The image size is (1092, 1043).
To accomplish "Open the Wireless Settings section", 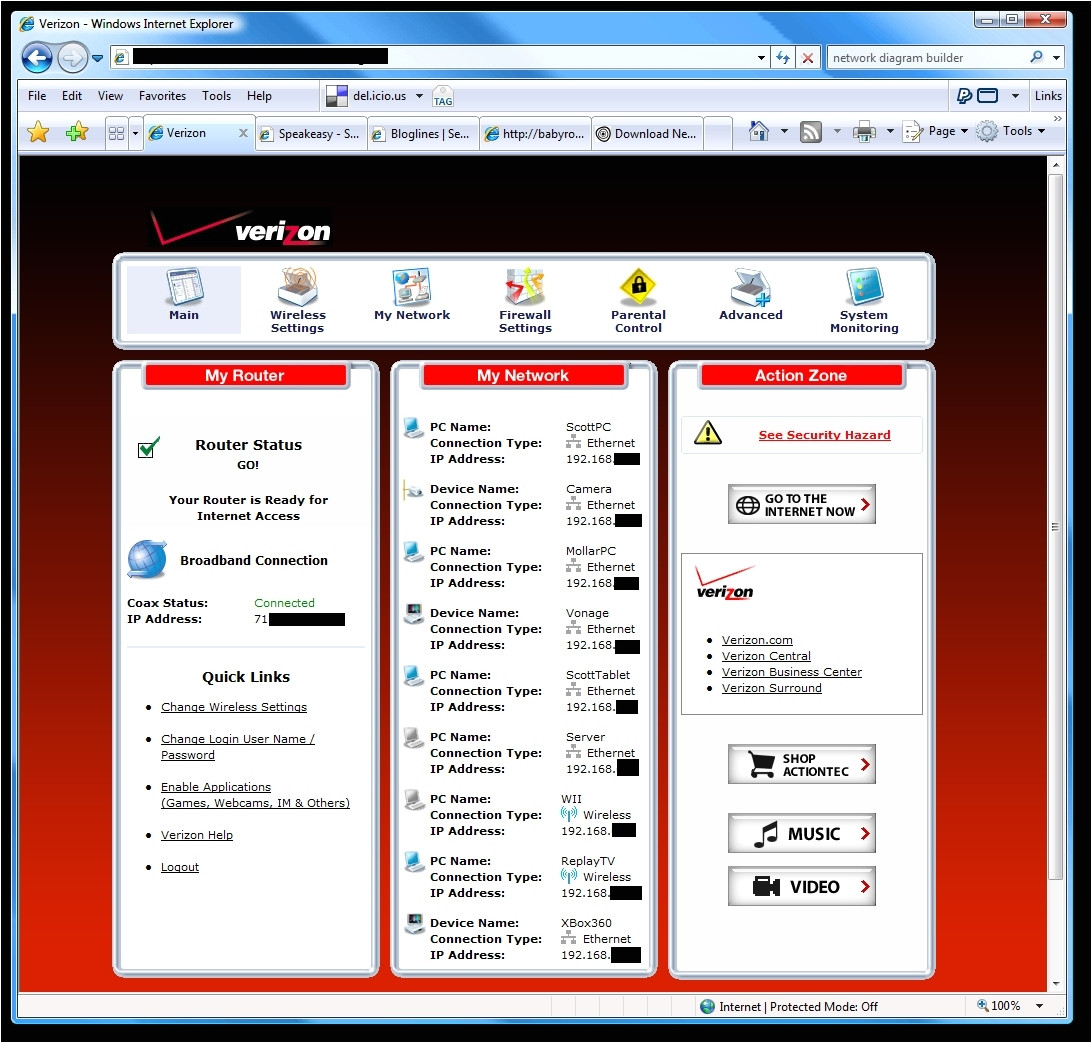I will click(297, 297).
